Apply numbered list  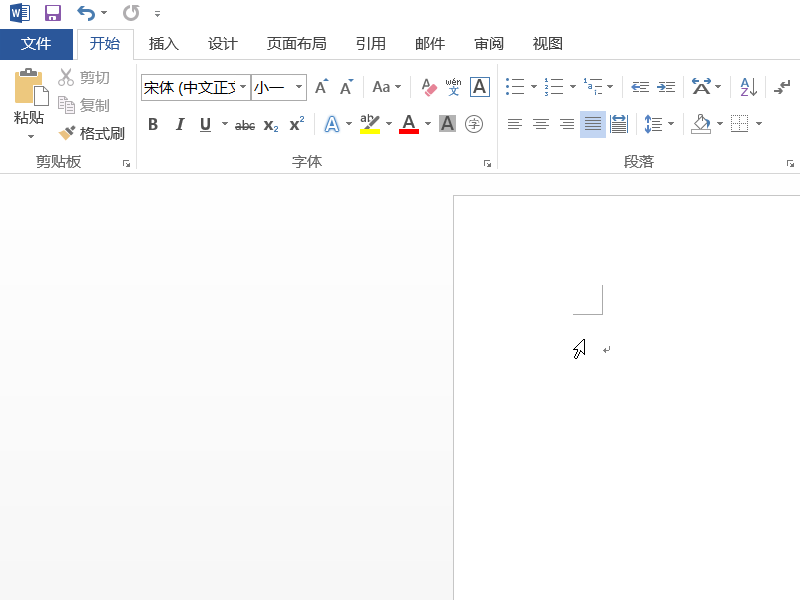click(554, 87)
